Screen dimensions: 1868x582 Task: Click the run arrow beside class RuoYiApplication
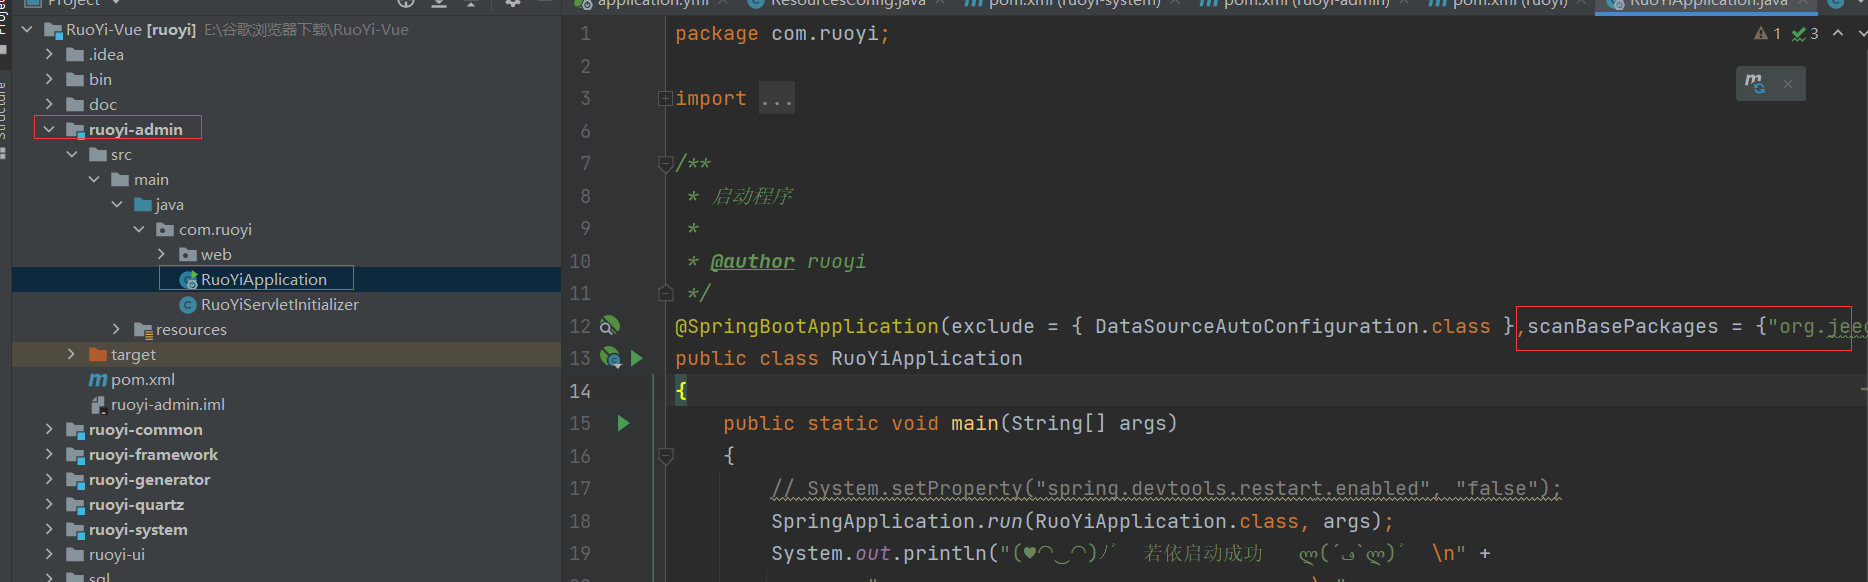tap(636, 357)
